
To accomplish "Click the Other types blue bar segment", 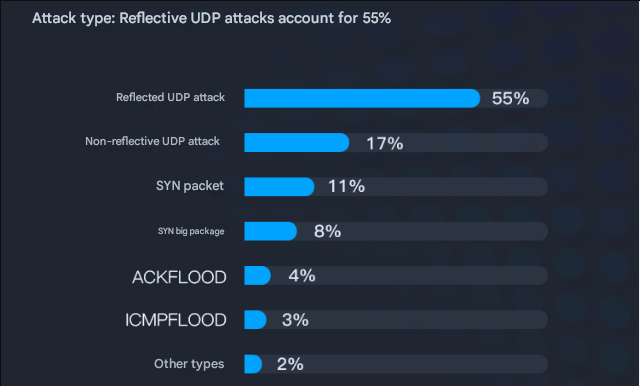I will coord(253,364).
